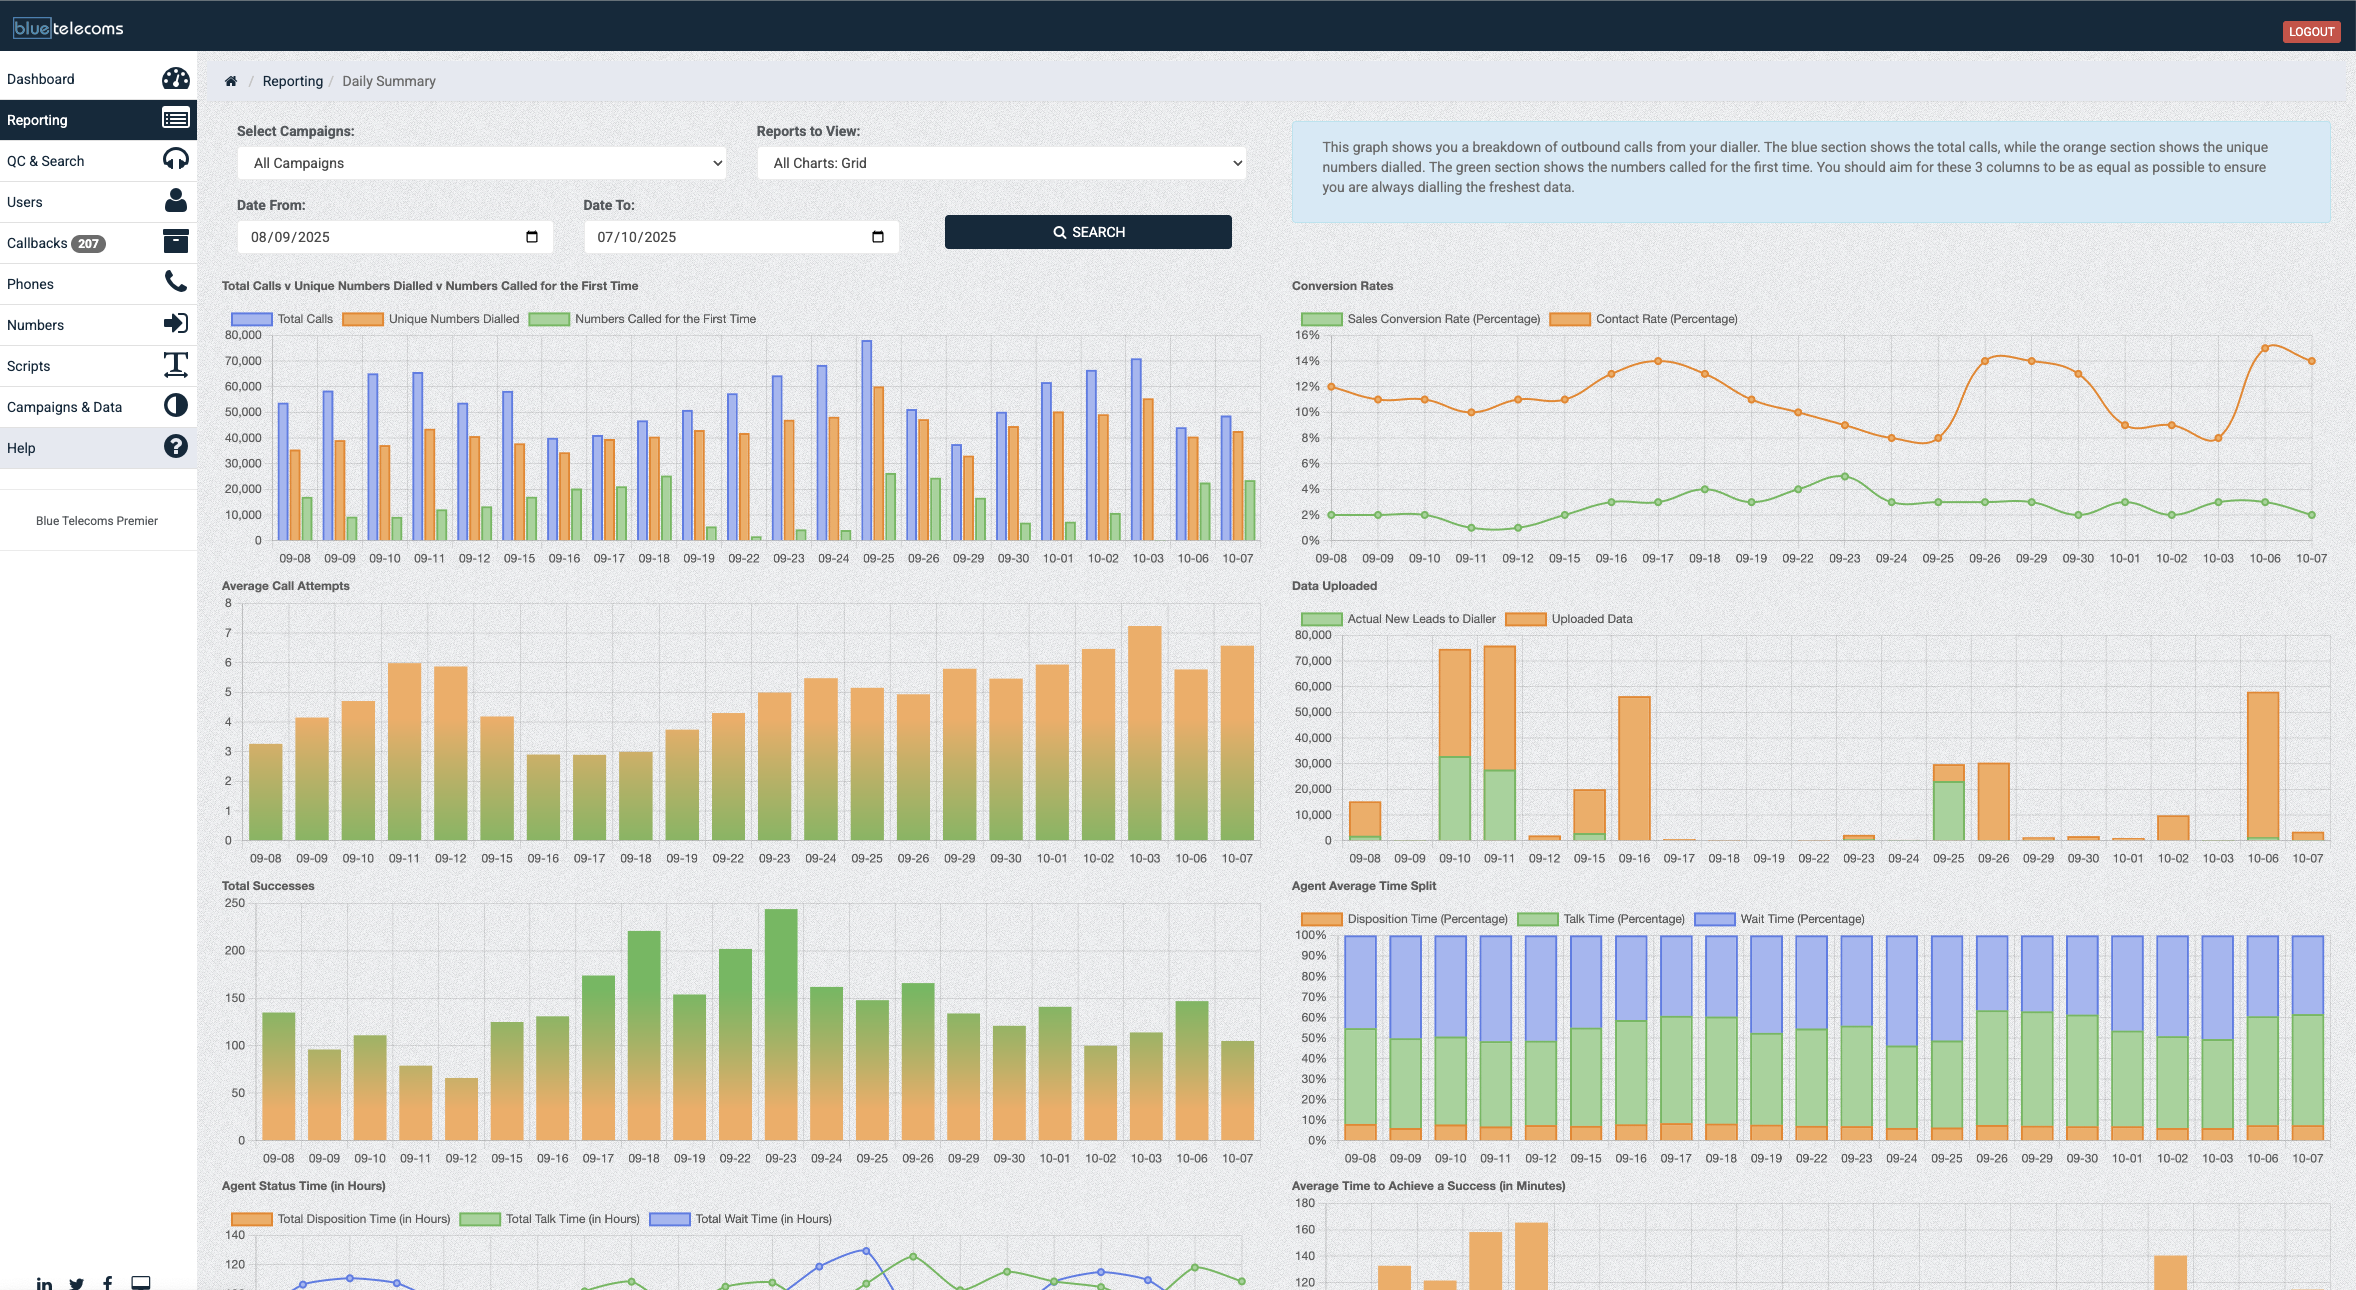Open the Date From calendar picker
This screenshot has width=2356, height=1290.
[x=532, y=236]
